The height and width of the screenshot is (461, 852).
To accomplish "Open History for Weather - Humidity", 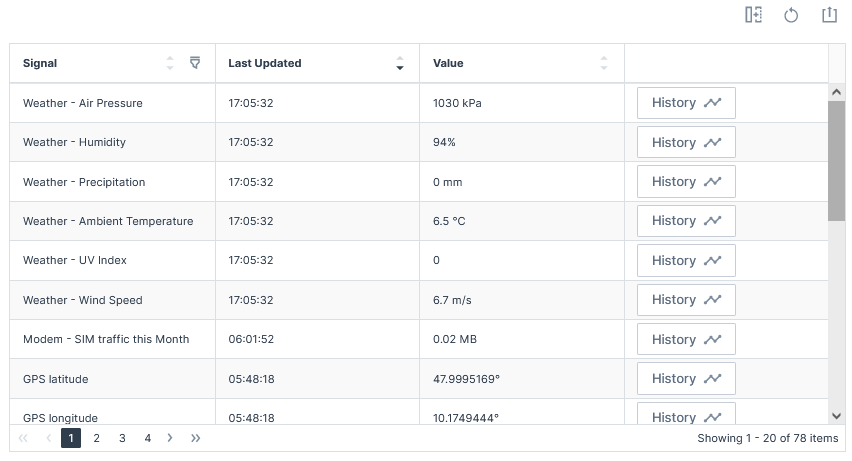I will click(686, 142).
